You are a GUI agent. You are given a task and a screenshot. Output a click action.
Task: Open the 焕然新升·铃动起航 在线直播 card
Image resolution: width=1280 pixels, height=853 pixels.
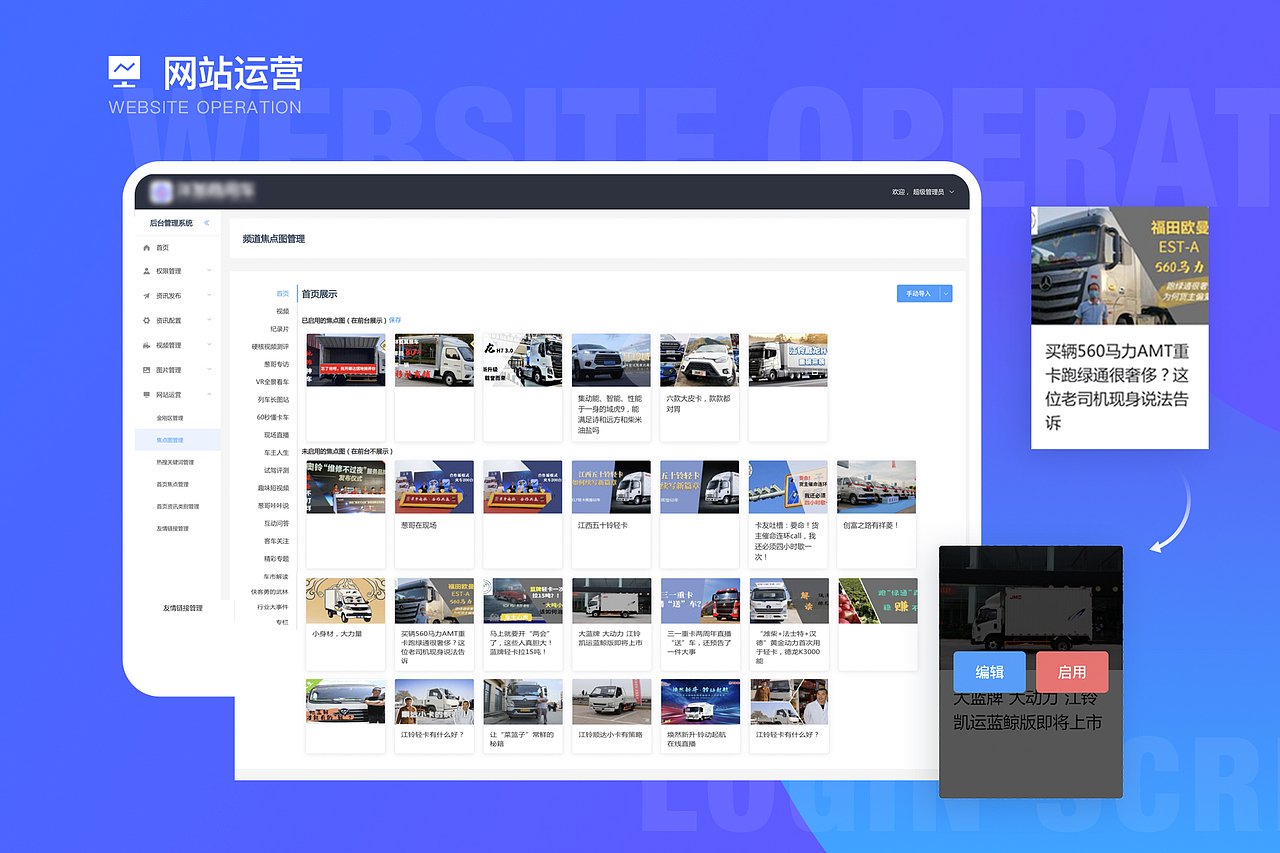699,716
